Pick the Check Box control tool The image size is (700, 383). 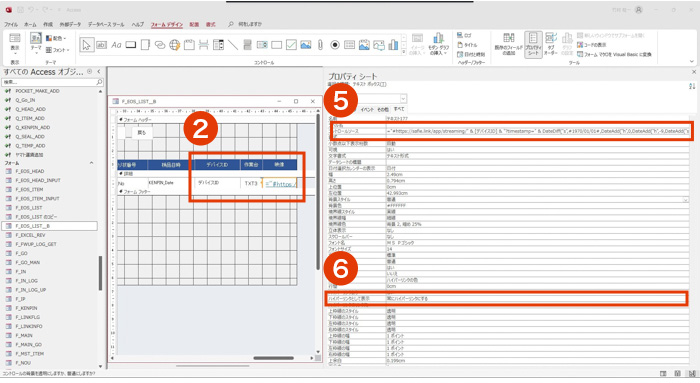(x=291, y=45)
